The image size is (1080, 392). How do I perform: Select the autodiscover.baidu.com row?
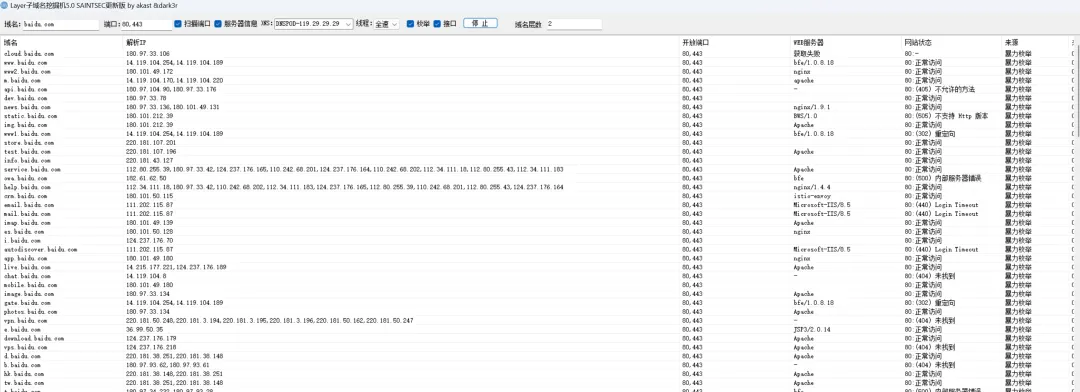click(x=537, y=249)
